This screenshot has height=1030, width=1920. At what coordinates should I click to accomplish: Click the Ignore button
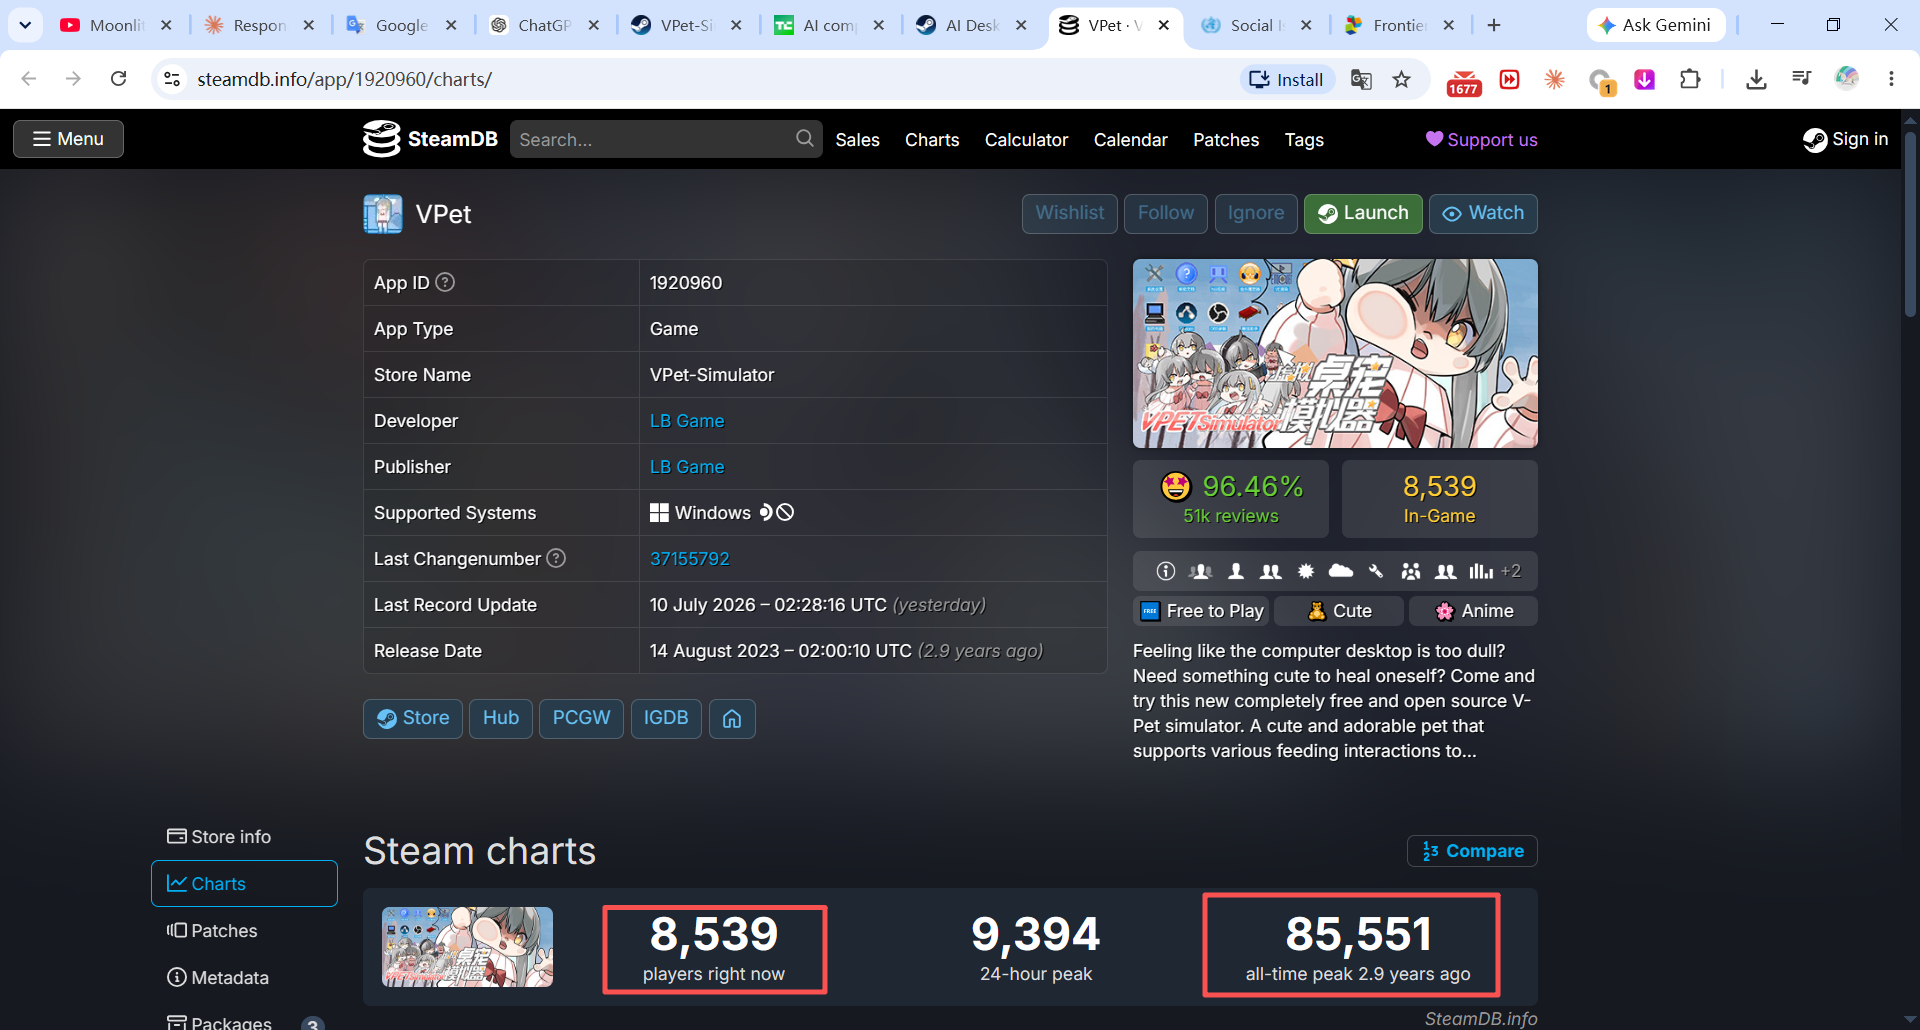(1255, 213)
